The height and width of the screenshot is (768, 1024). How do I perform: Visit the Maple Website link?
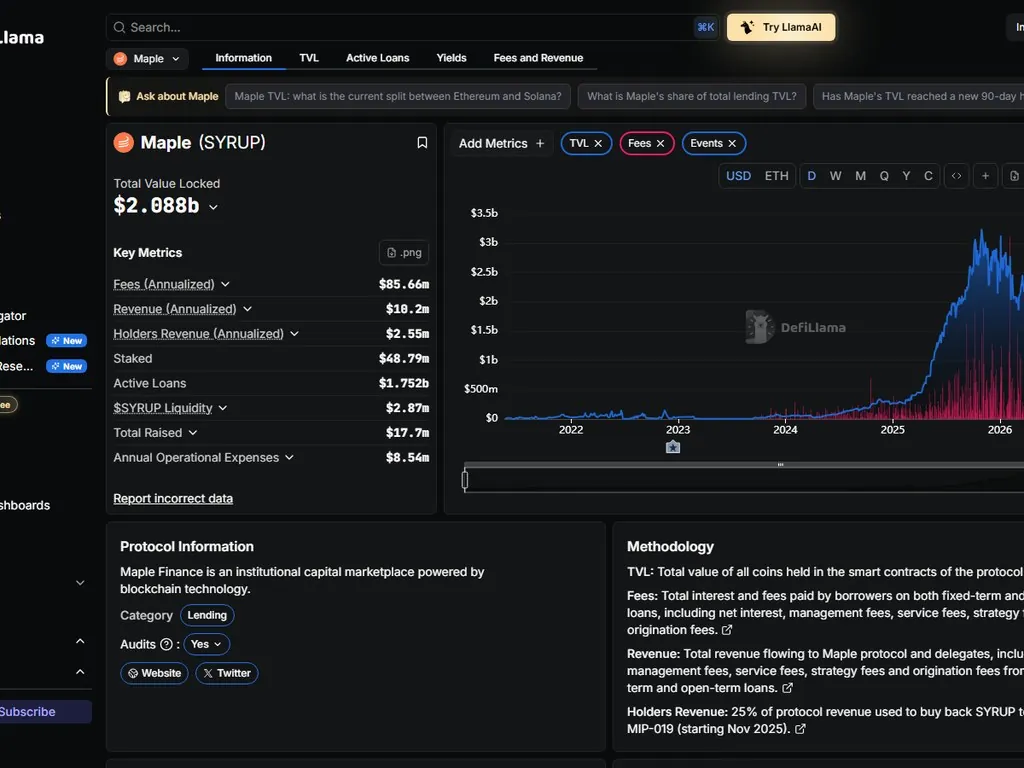[x=154, y=673]
